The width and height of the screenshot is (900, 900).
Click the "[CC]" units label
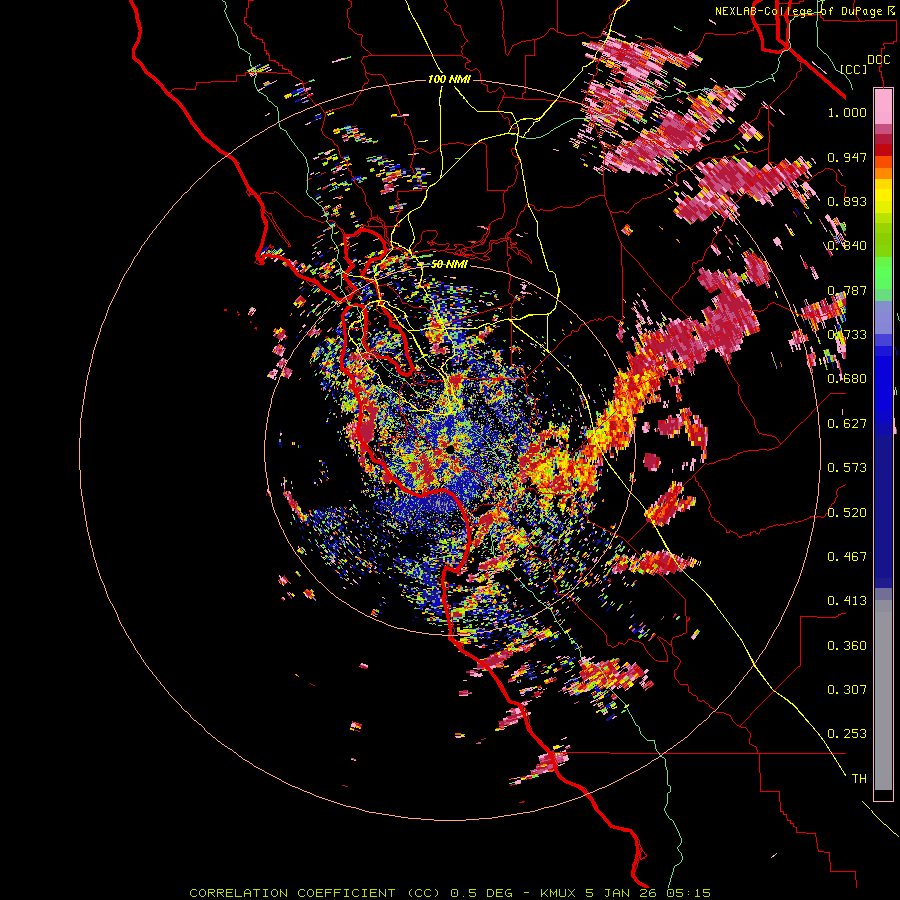click(854, 69)
